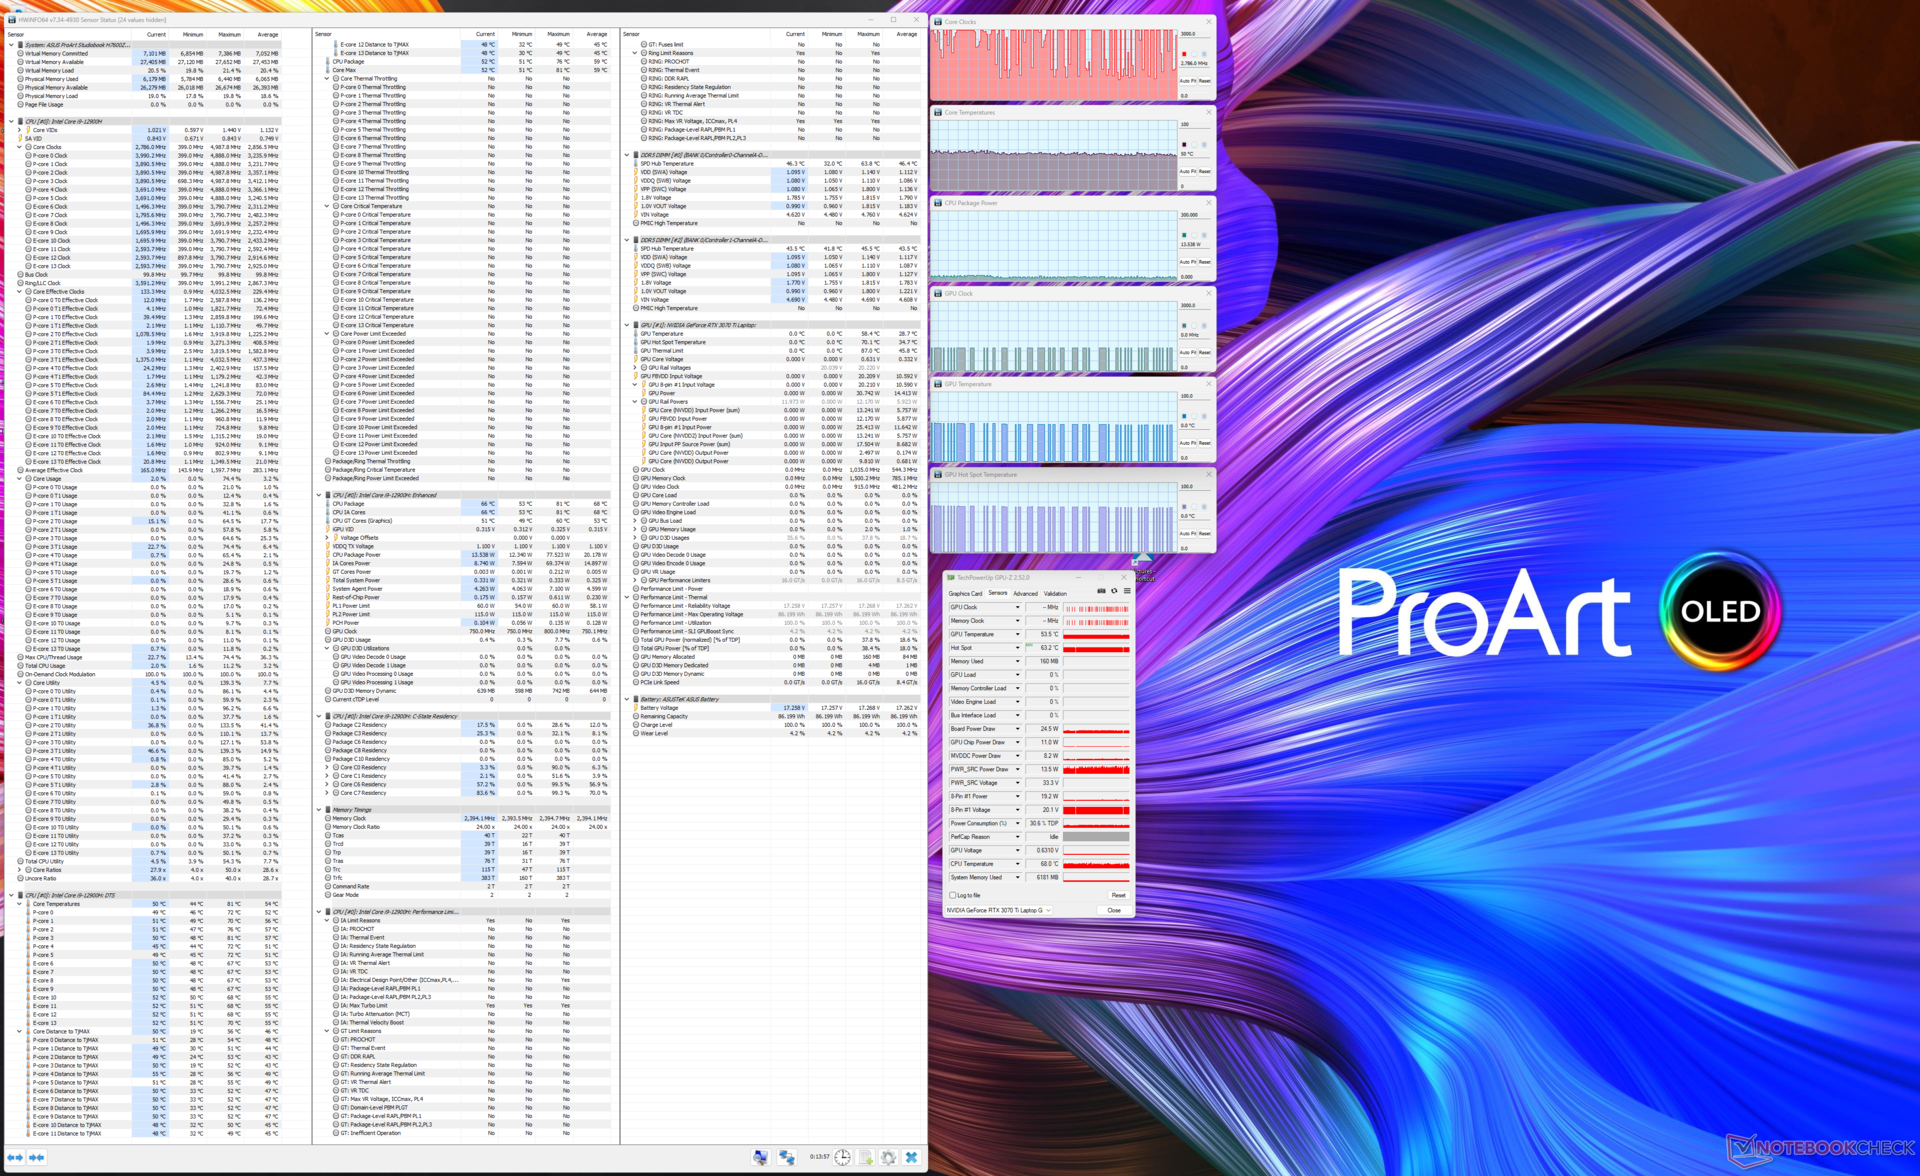Click HWiNFO expand columns arrows icon

pyautogui.click(x=15, y=1157)
